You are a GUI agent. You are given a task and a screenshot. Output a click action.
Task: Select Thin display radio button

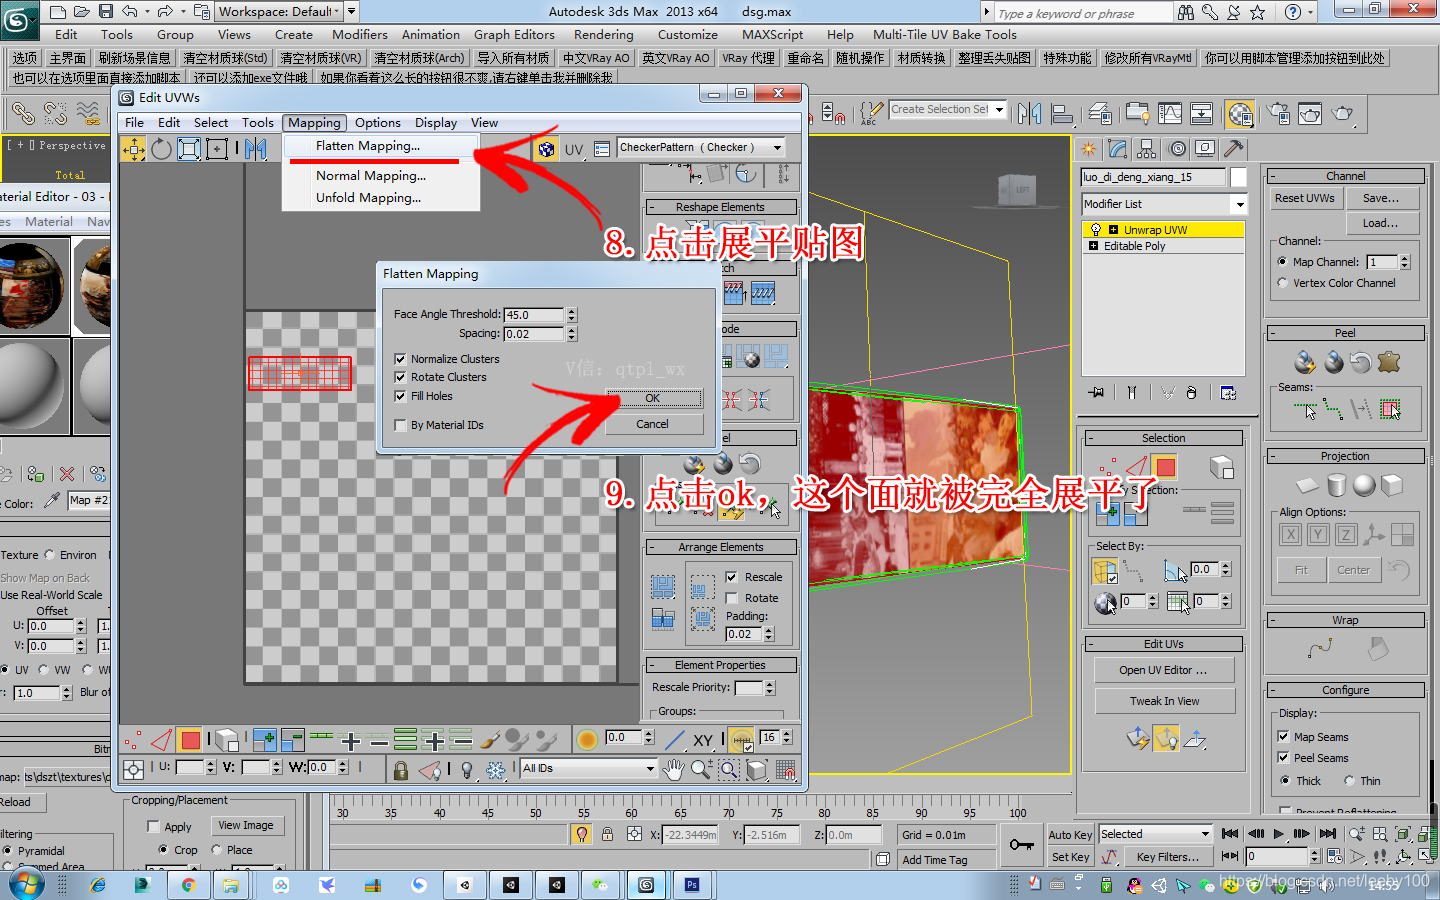point(1350,781)
